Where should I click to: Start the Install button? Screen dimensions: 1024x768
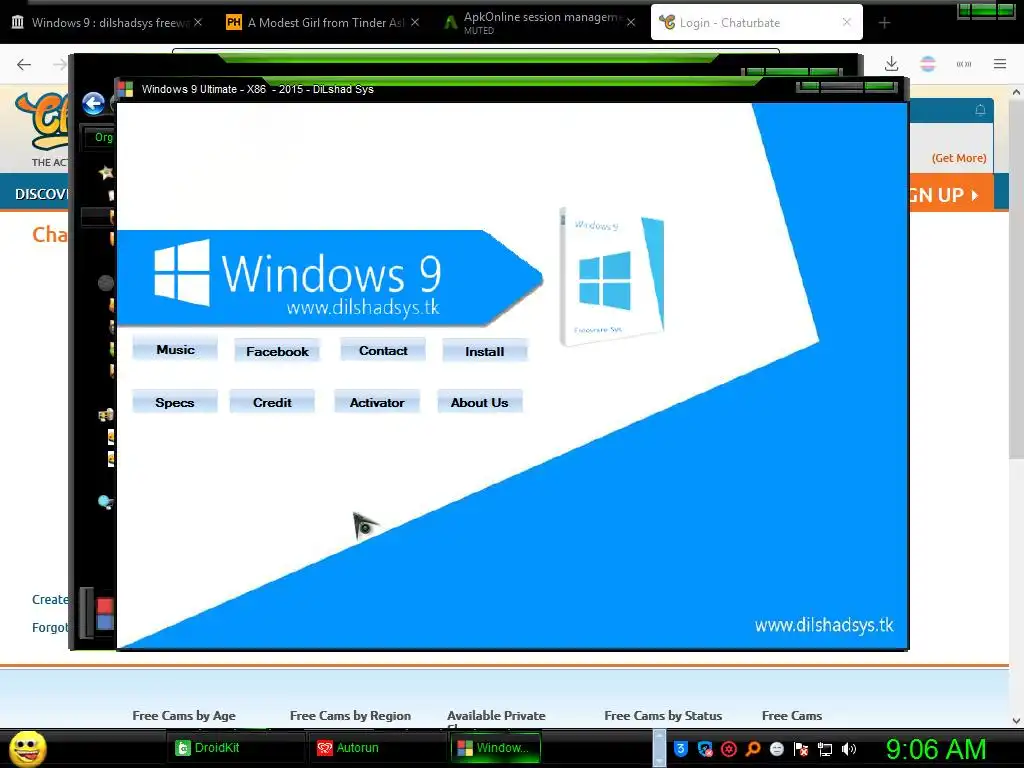pyautogui.click(x=485, y=351)
